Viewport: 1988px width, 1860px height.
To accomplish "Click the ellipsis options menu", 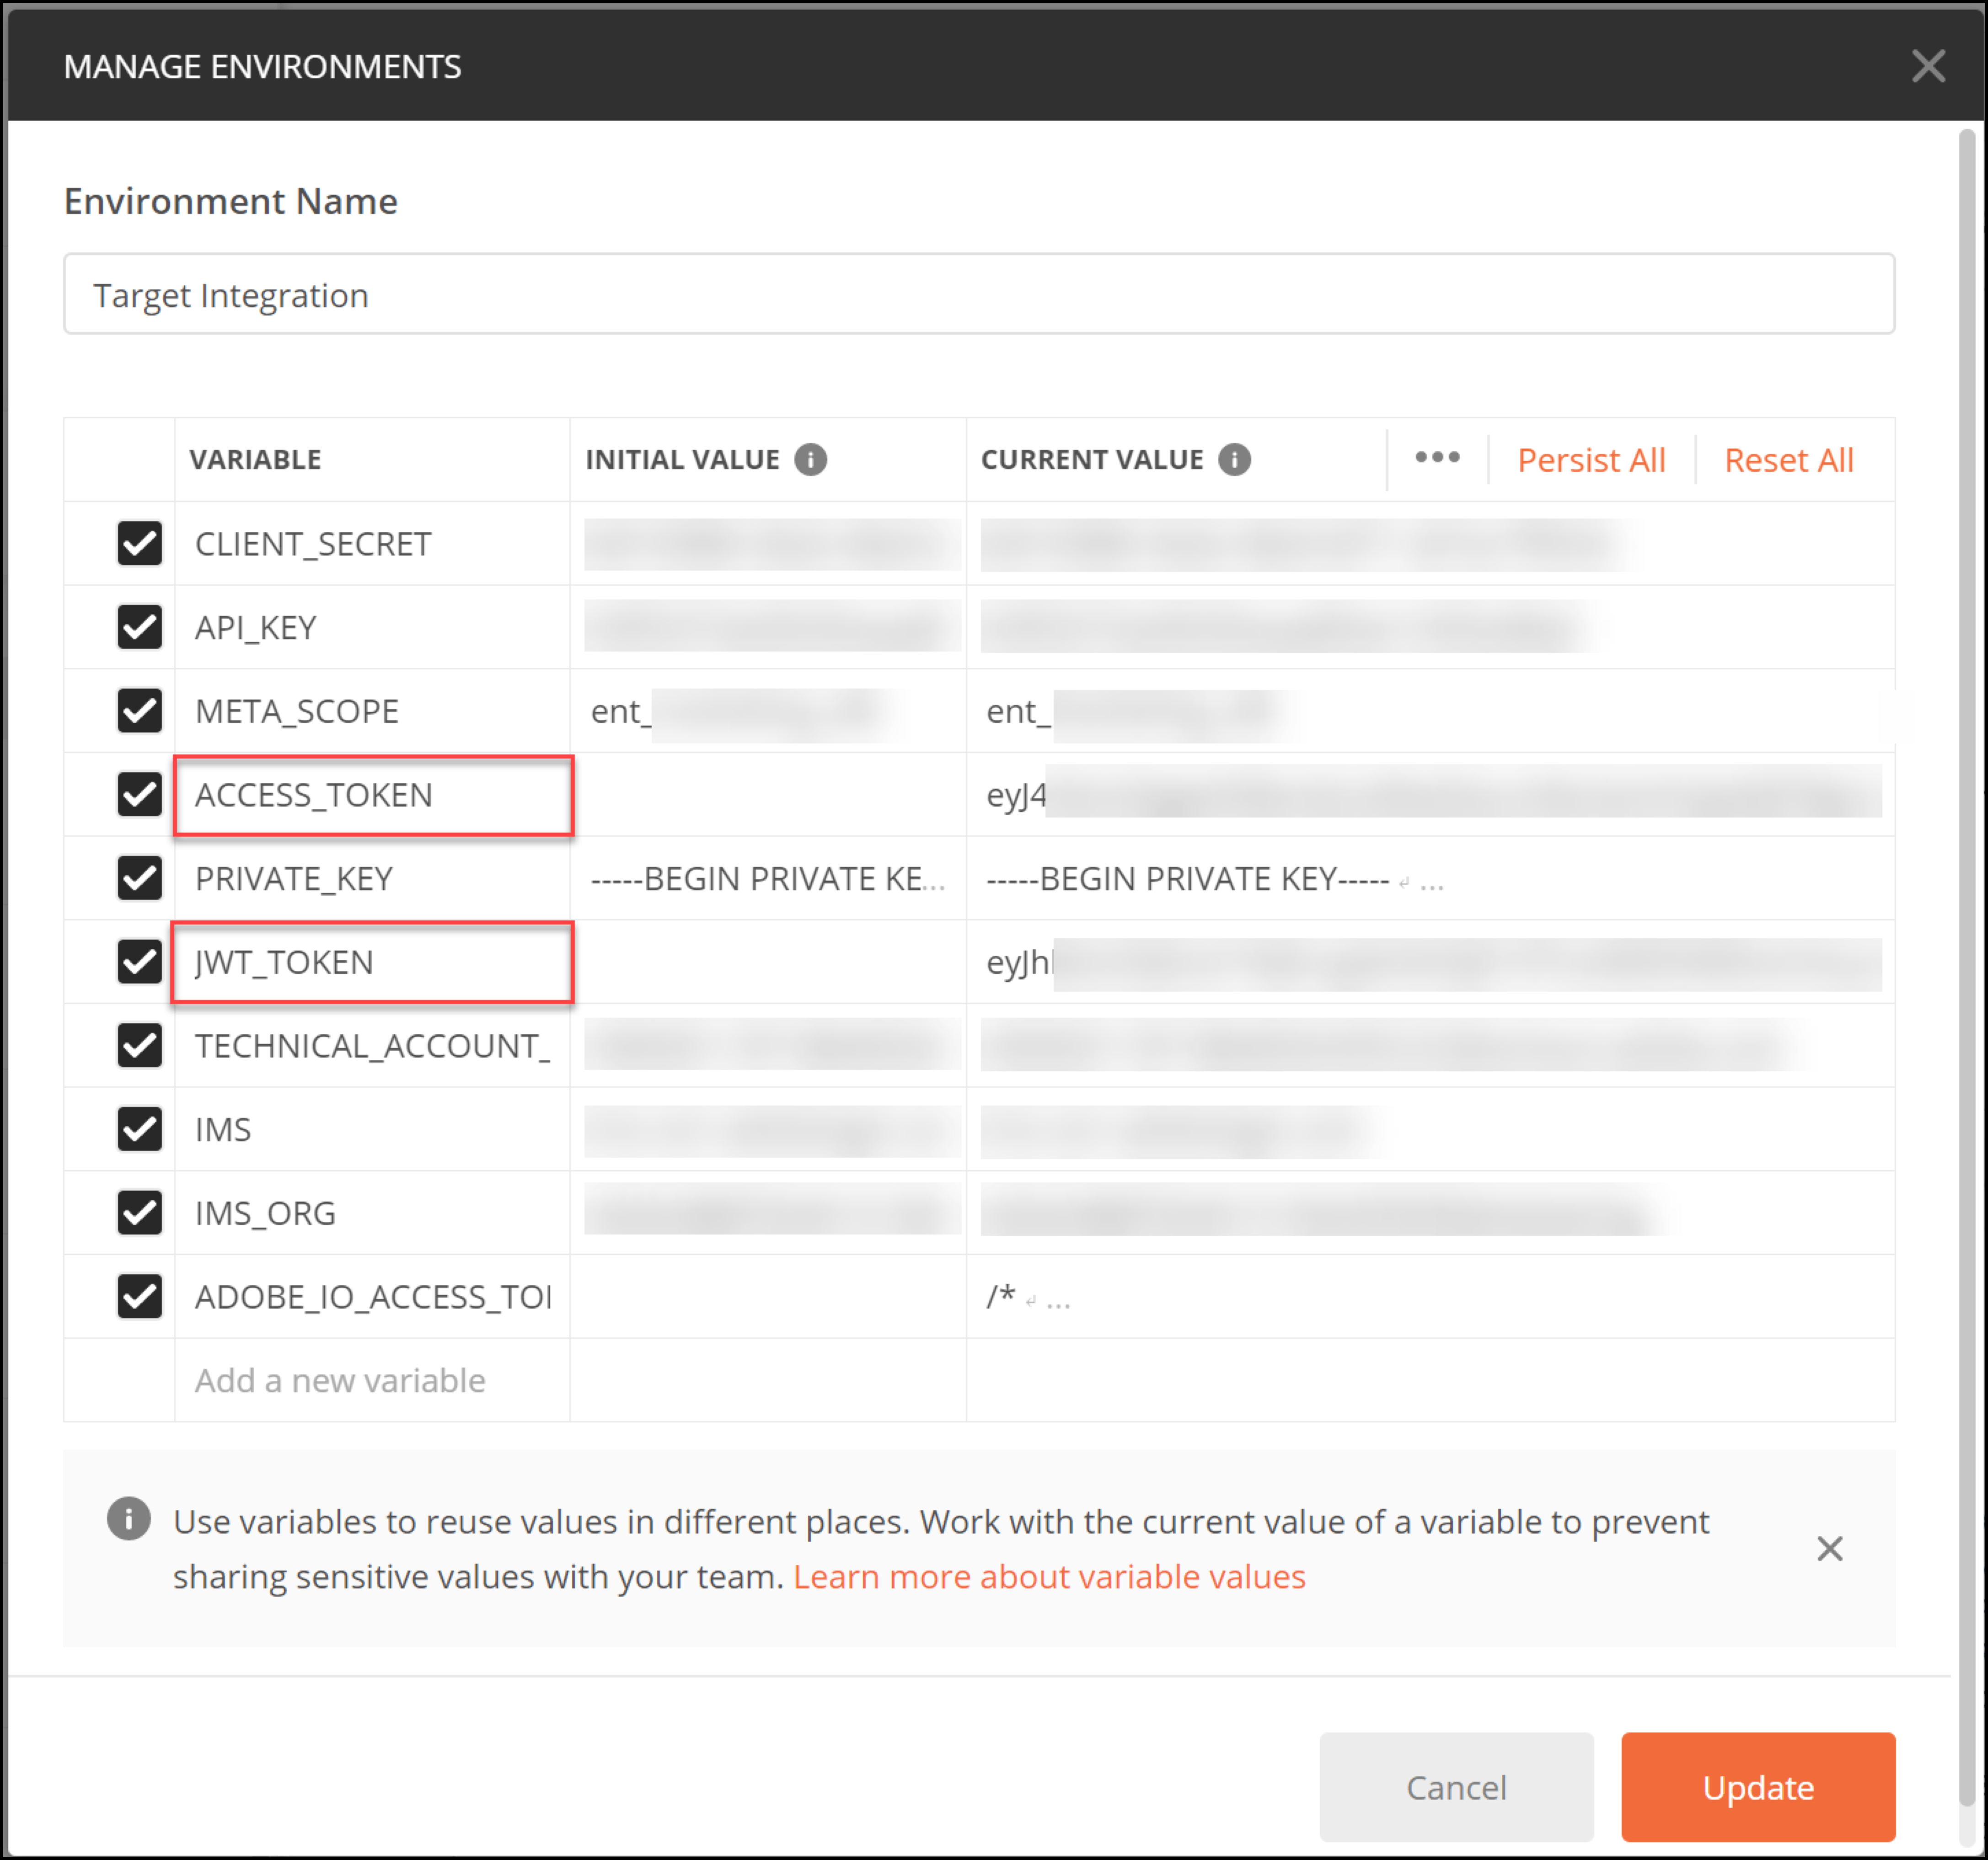I will click(1437, 457).
